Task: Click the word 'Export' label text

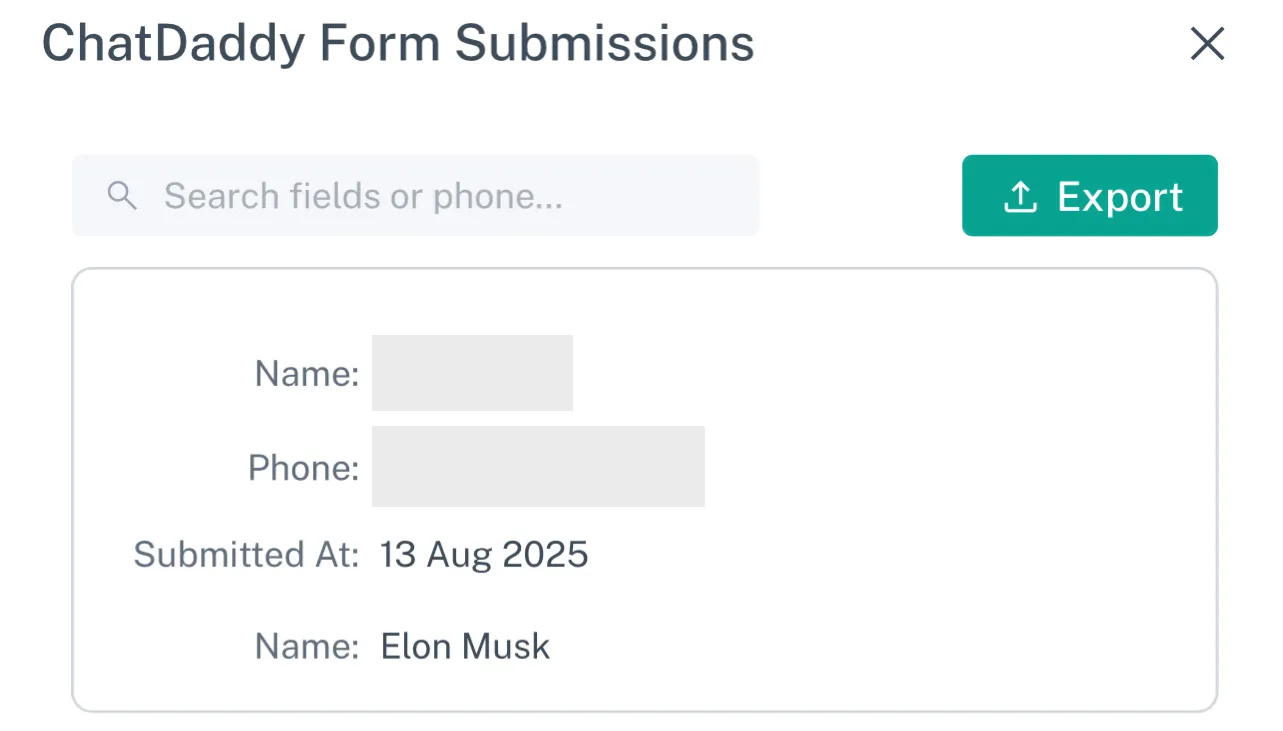Action: 1120,197
